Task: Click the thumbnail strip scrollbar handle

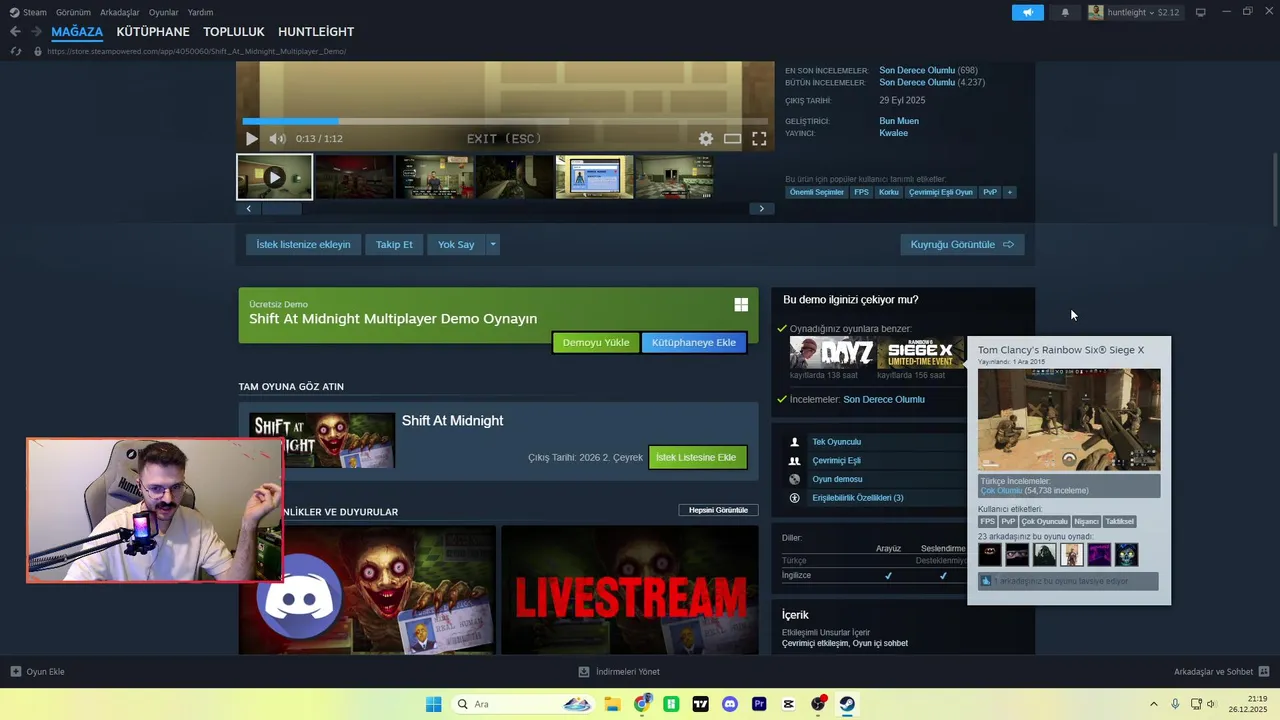Action: tap(281, 209)
